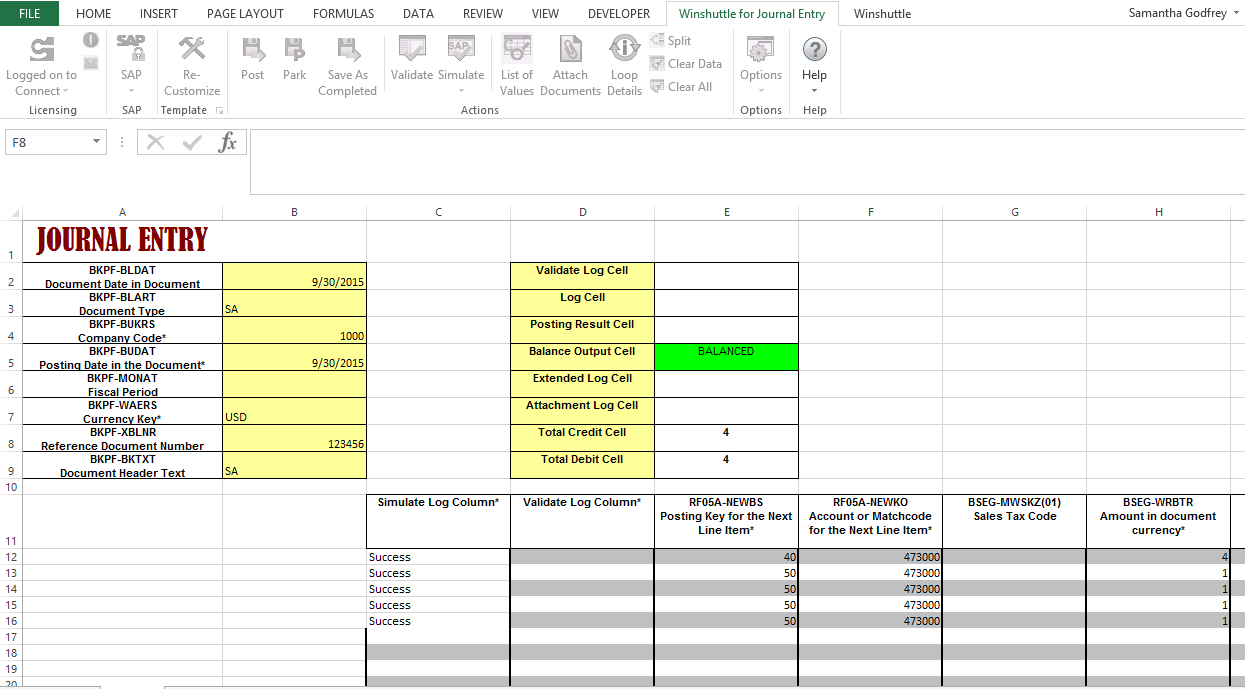Click the Select All corner of the sheet
This screenshot has height=689, width=1245.
(14, 212)
